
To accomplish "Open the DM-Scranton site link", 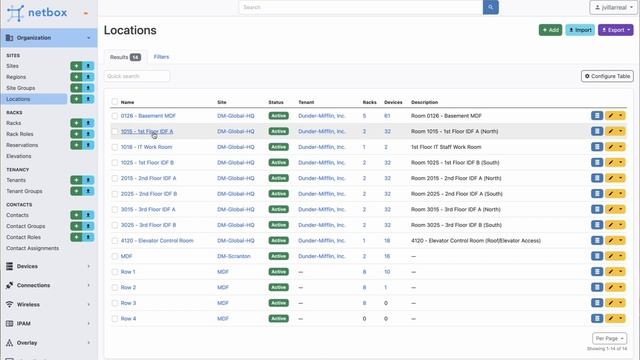I will [x=234, y=256].
